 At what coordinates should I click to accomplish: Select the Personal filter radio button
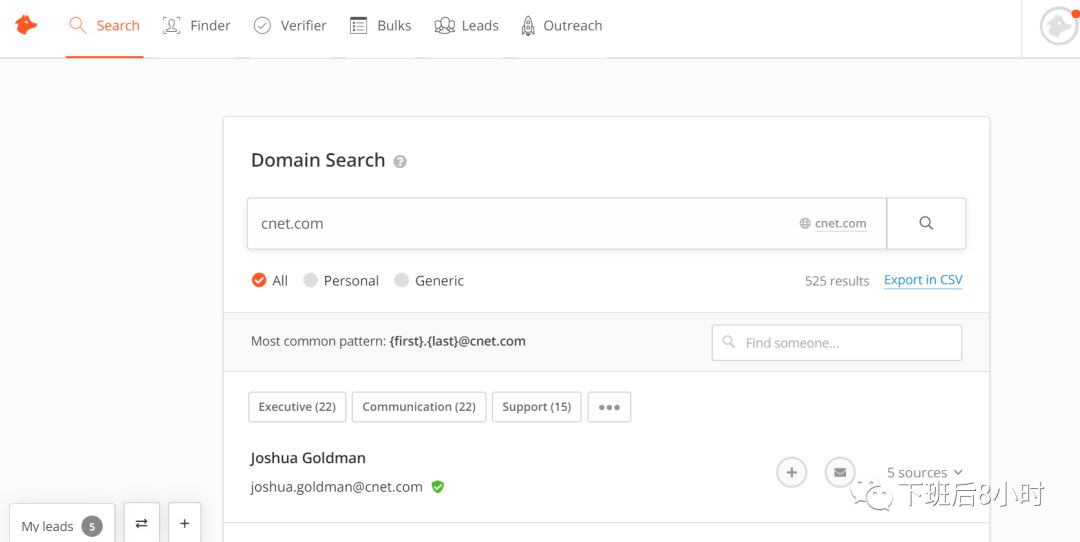pos(311,281)
